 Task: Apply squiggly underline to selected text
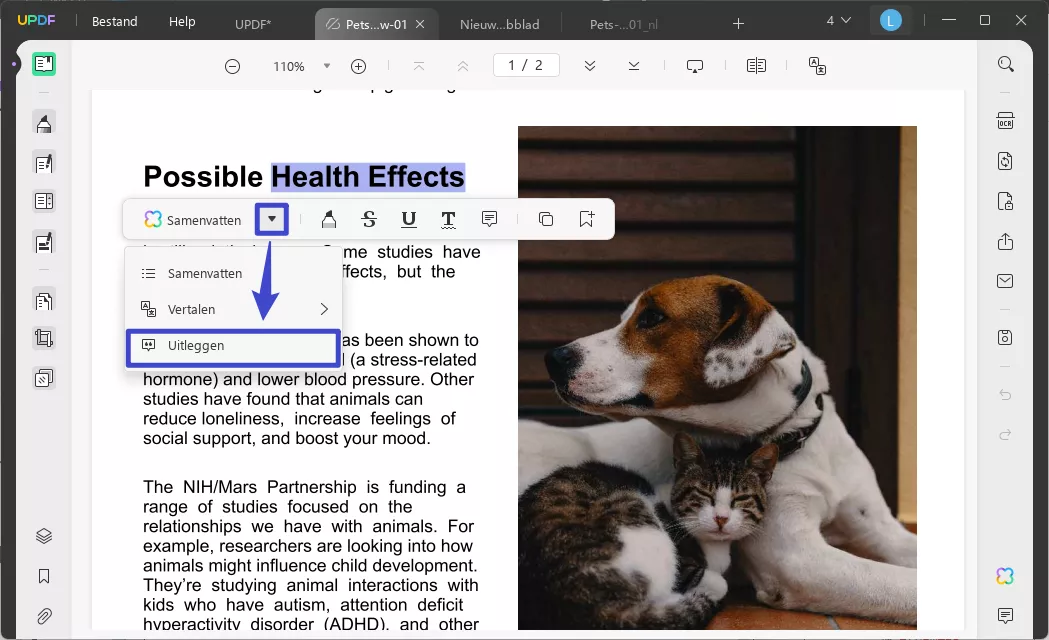[448, 219]
